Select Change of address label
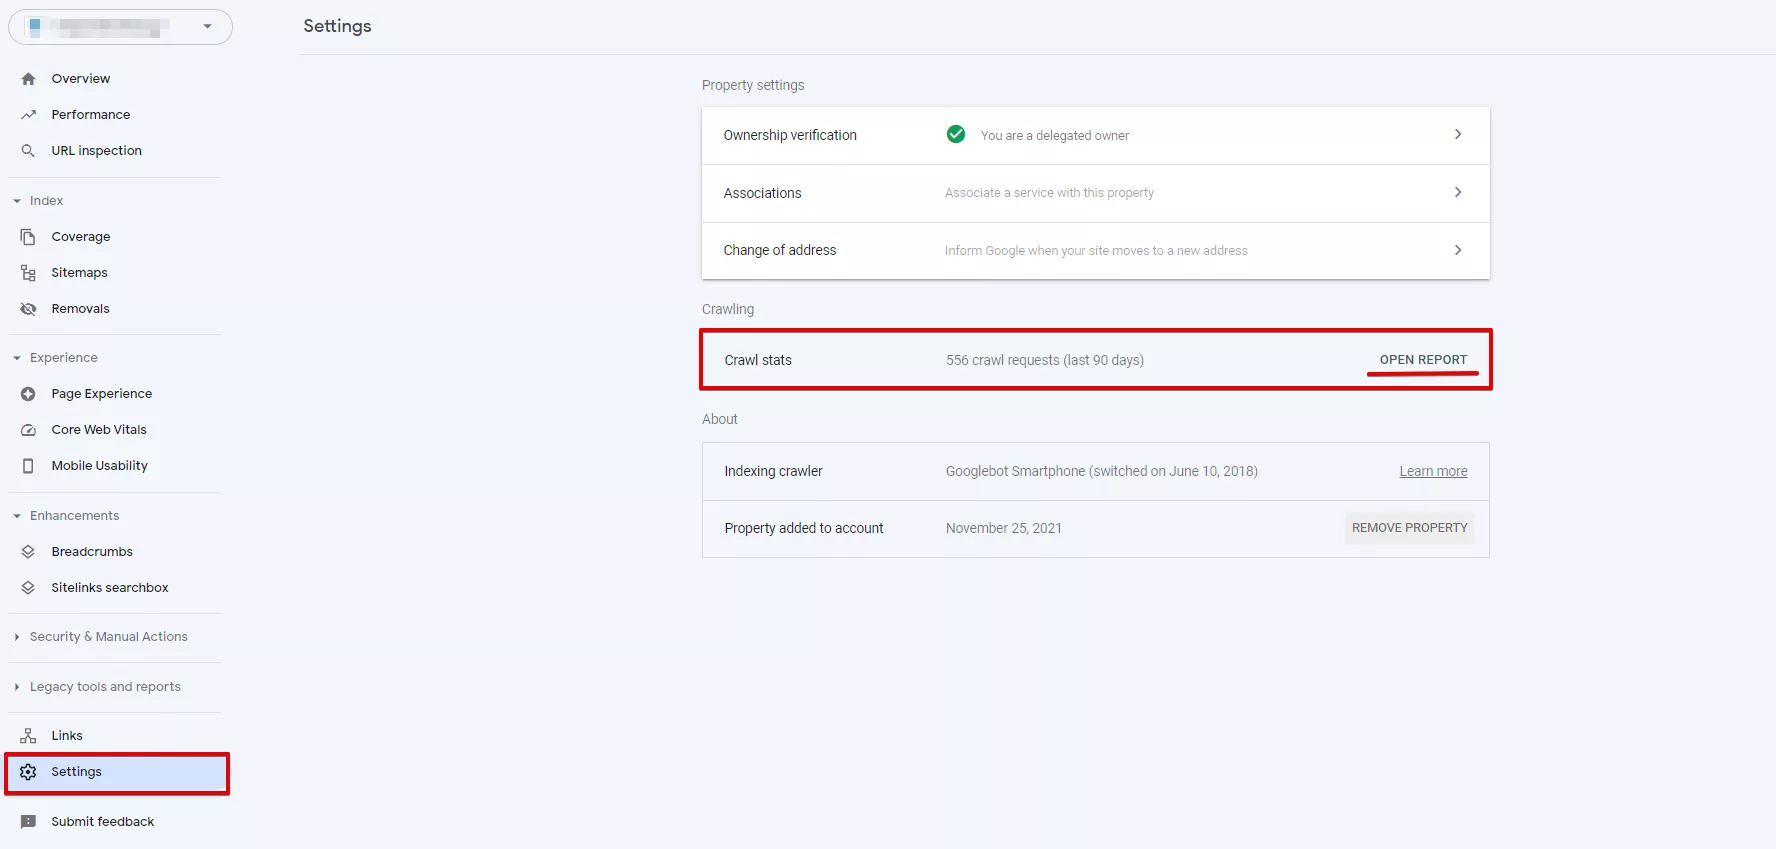 point(780,250)
